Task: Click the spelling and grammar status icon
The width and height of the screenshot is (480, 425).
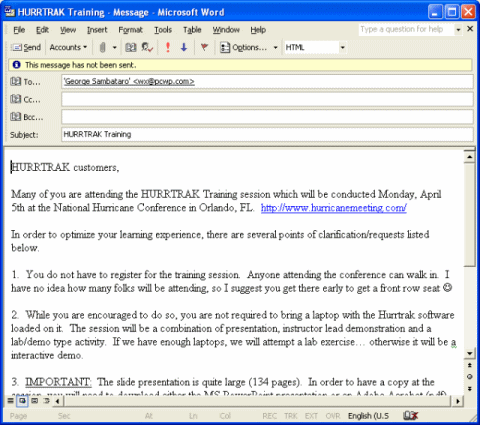Action: tap(410, 416)
